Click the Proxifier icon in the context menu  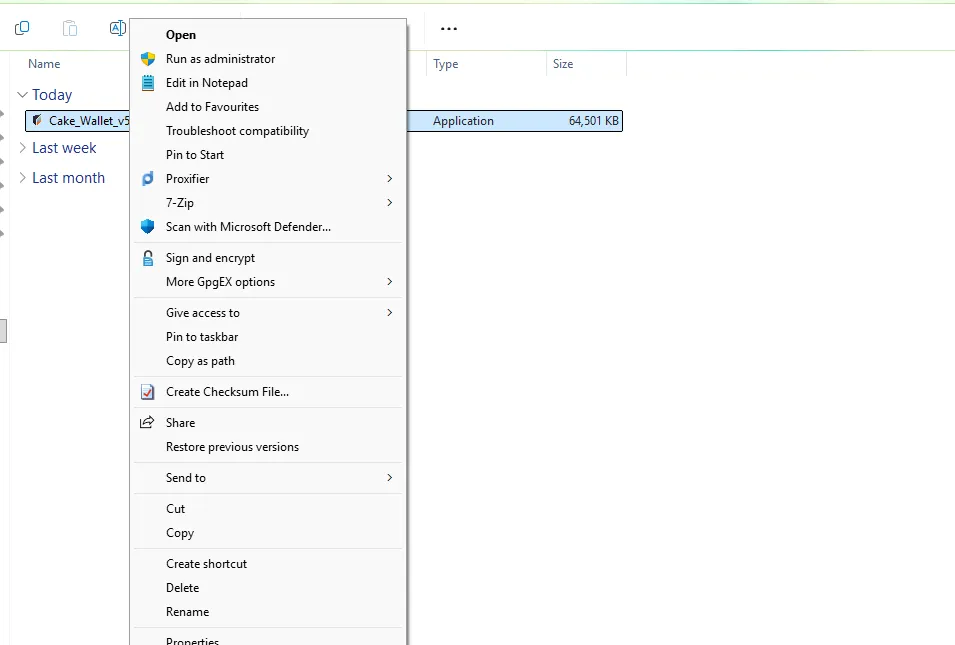(x=148, y=178)
